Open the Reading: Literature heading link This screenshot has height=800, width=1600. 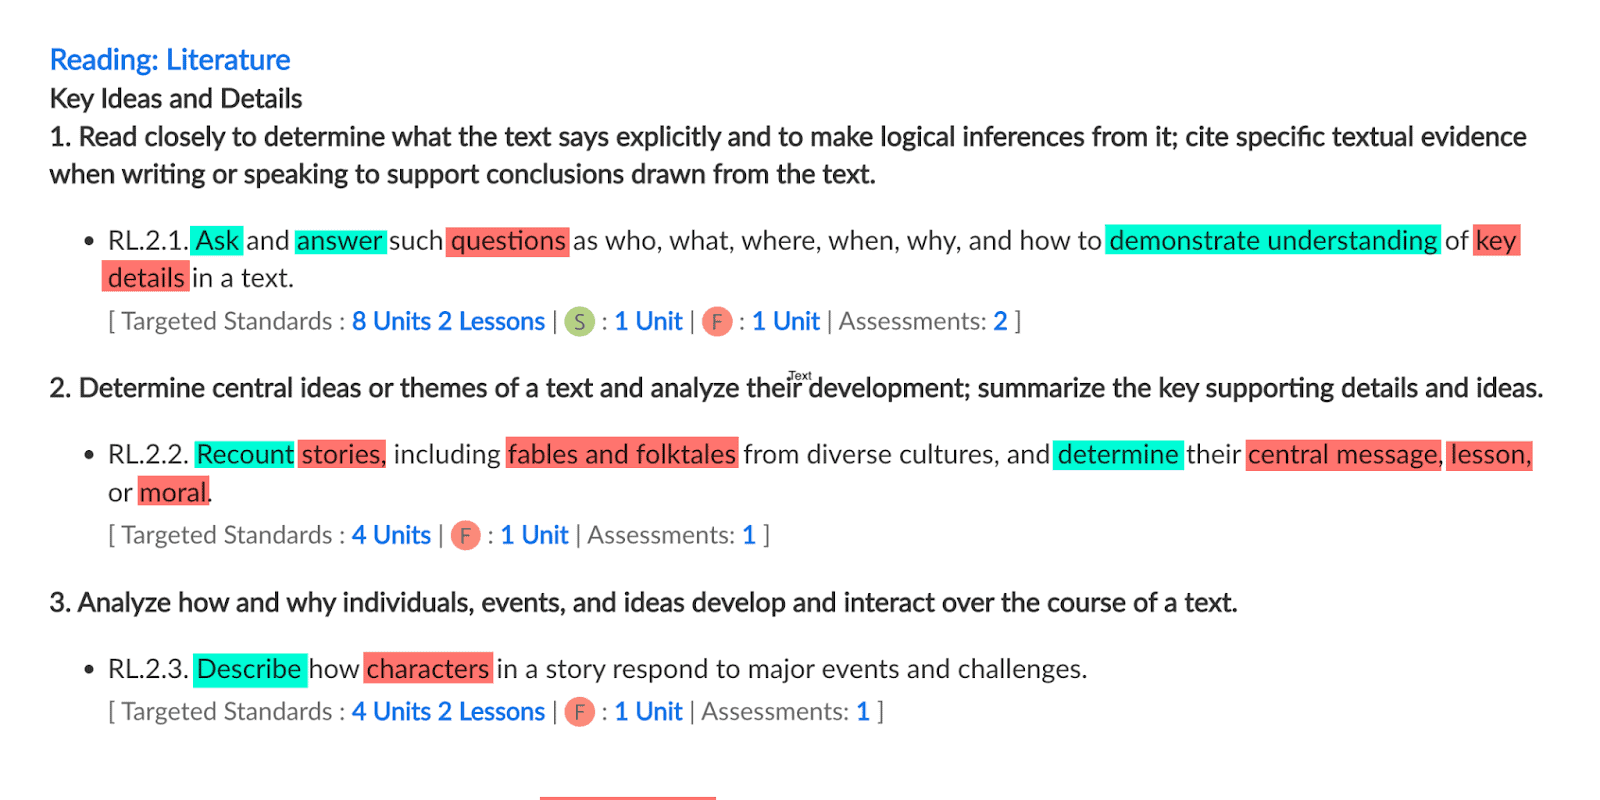pos(170,60)
